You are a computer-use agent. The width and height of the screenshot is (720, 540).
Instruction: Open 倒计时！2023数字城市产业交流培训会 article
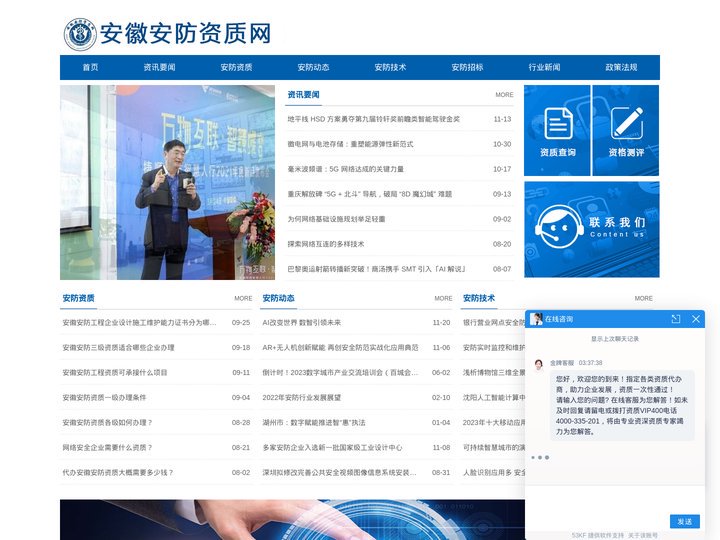coord(340,373)
